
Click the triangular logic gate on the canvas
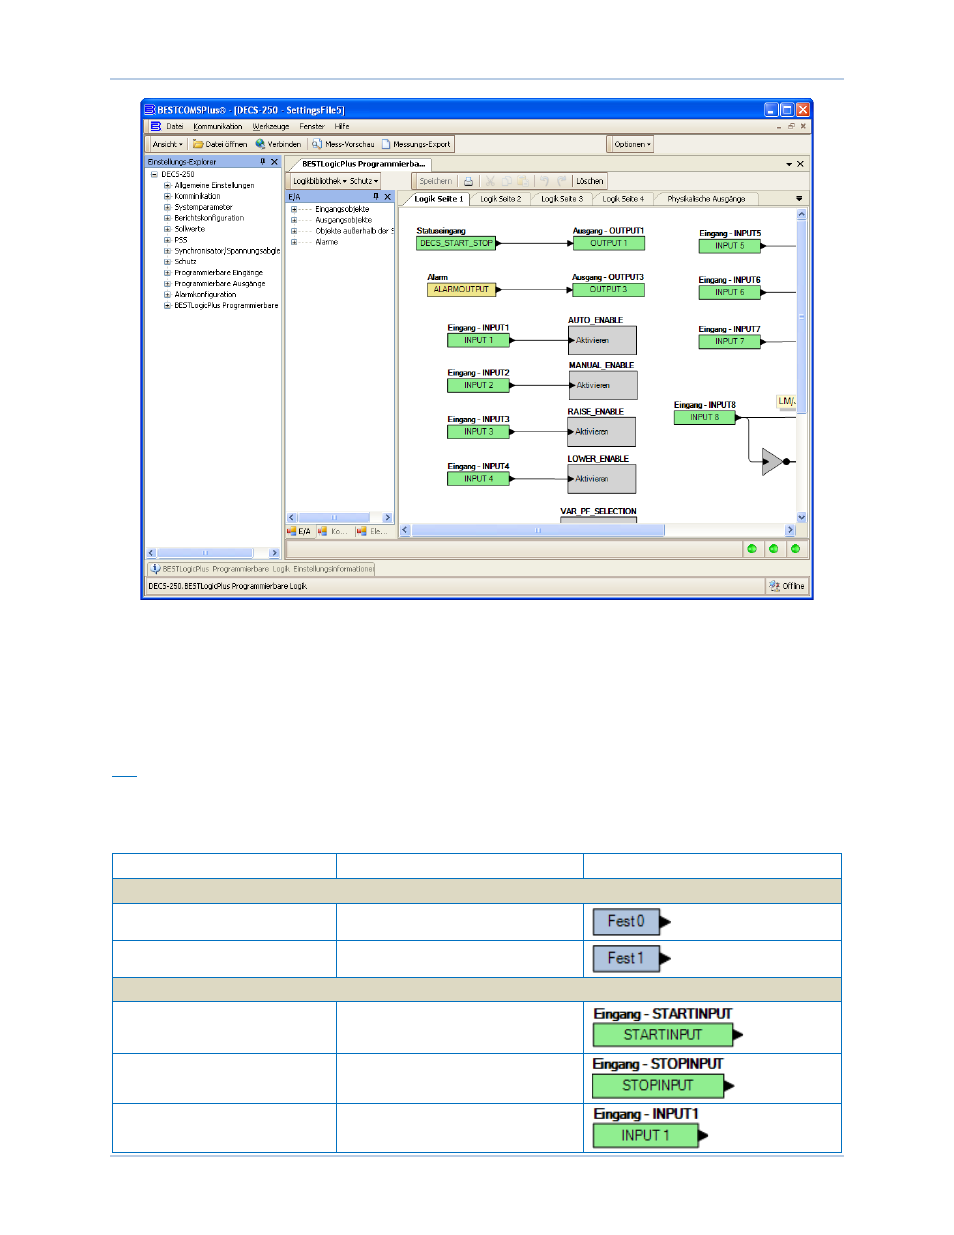(772, 461)
